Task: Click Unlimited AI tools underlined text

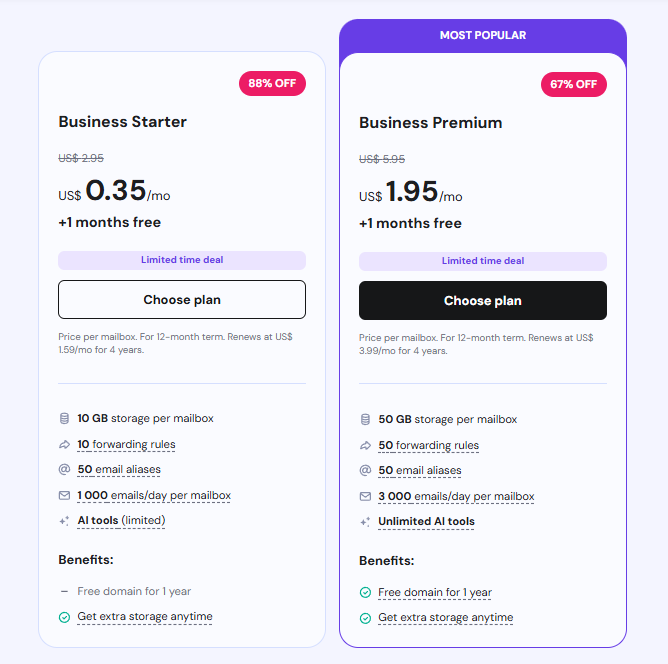Action: [x=426, y=522]
